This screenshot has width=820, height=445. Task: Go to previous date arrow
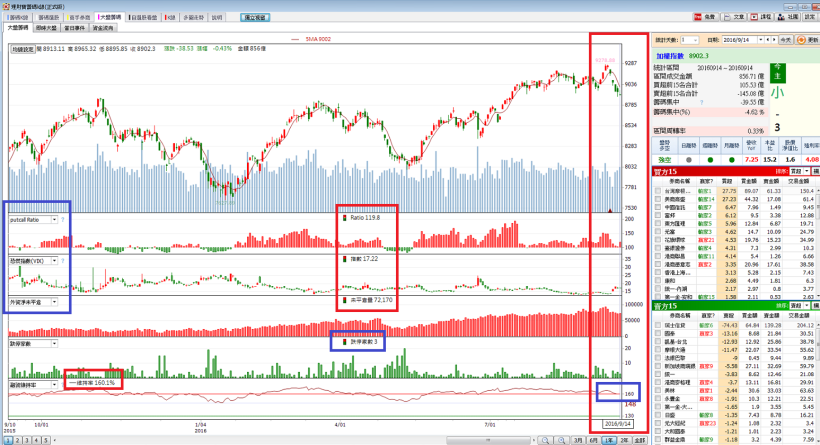tap(767, 40)
